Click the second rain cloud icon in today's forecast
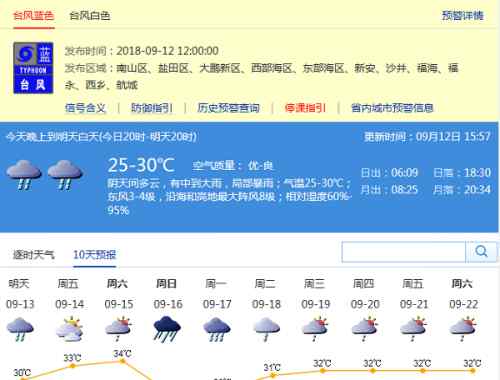Screen dimensions: 500x380 65,174
